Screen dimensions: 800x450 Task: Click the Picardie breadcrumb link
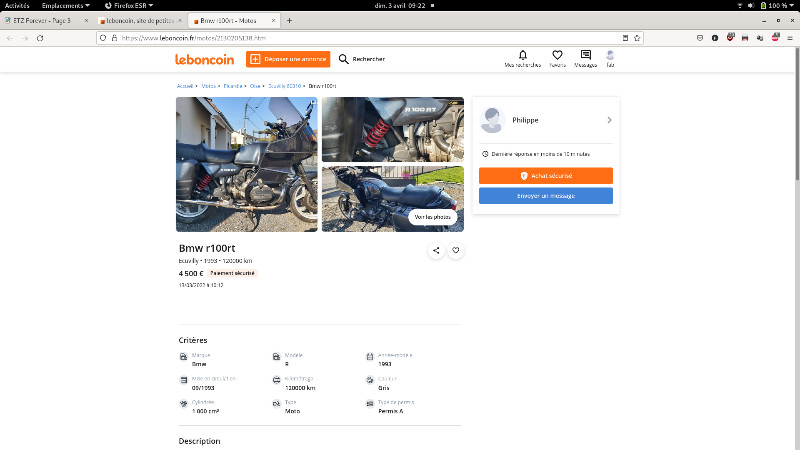pos(233,86)
